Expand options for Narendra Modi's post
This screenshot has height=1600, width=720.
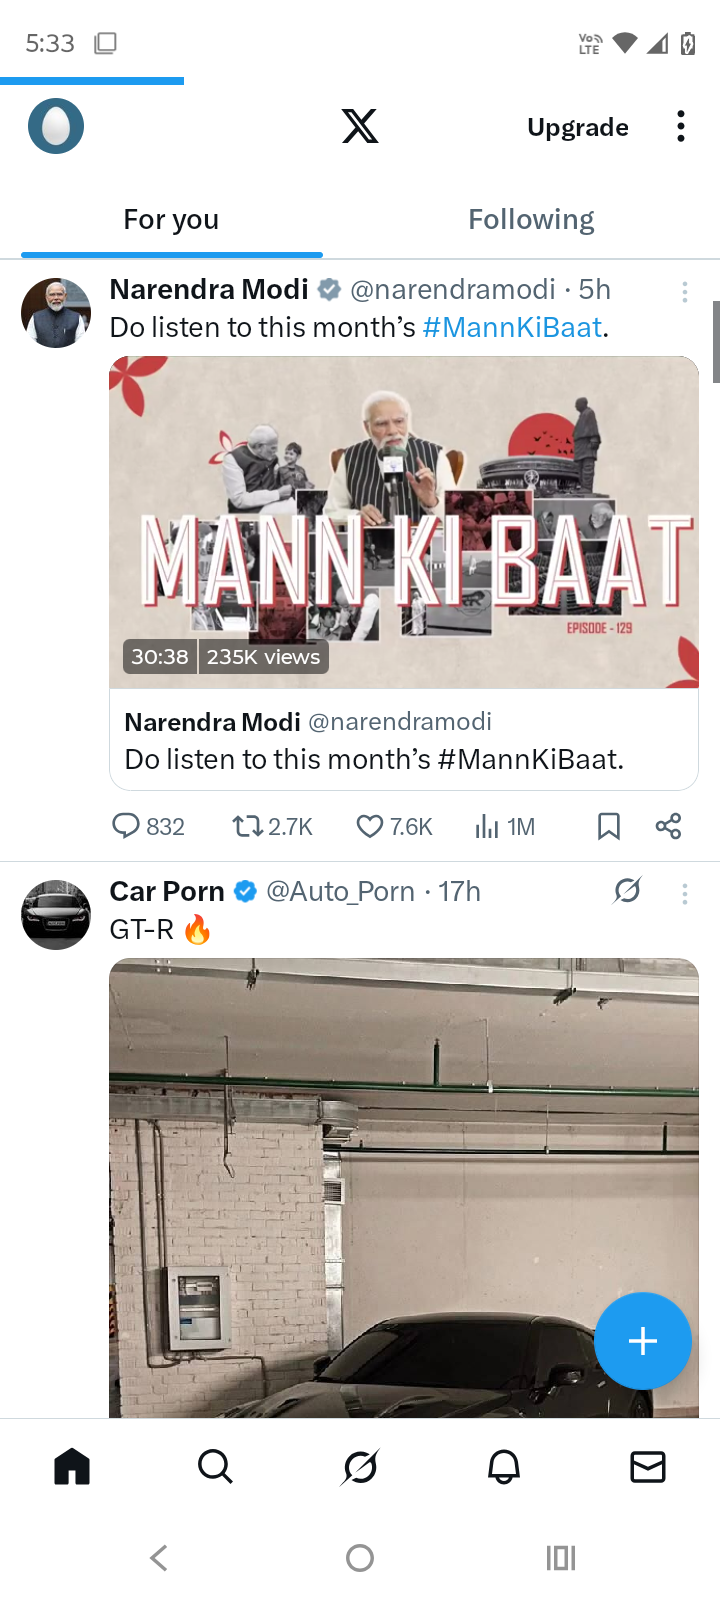(x=685, y=291)
